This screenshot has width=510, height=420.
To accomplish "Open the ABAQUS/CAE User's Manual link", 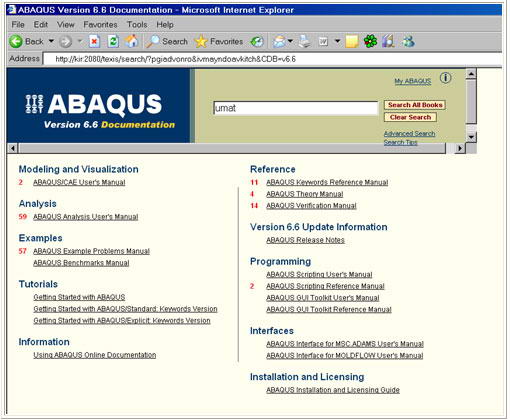I will click(x=79, y=182).
